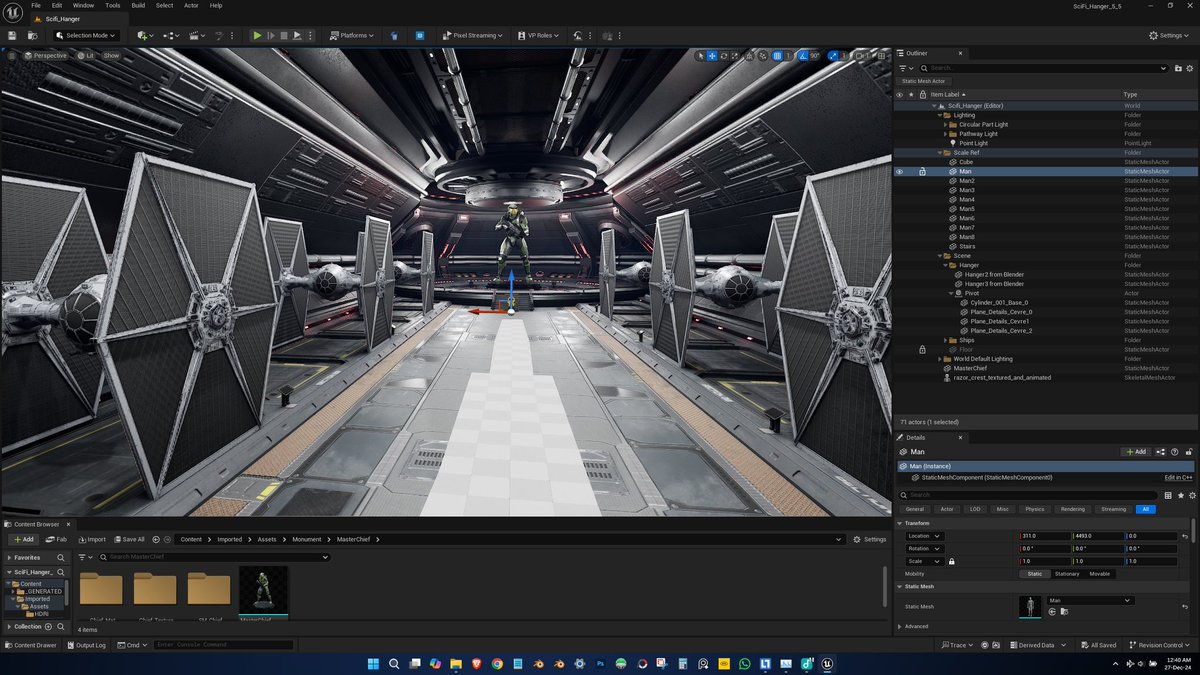Collapse the Scale Ref folder in Outliner

[x=941, y=152]
